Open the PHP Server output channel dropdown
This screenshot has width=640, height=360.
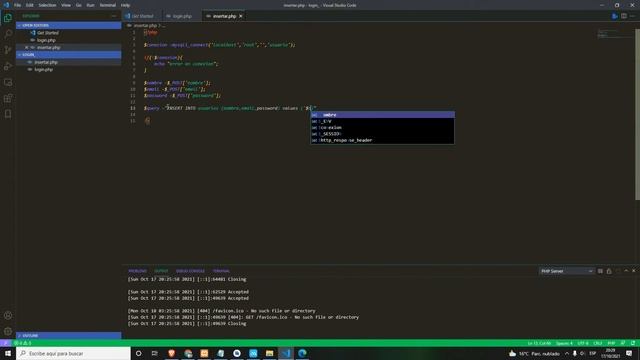click(567, 271)
